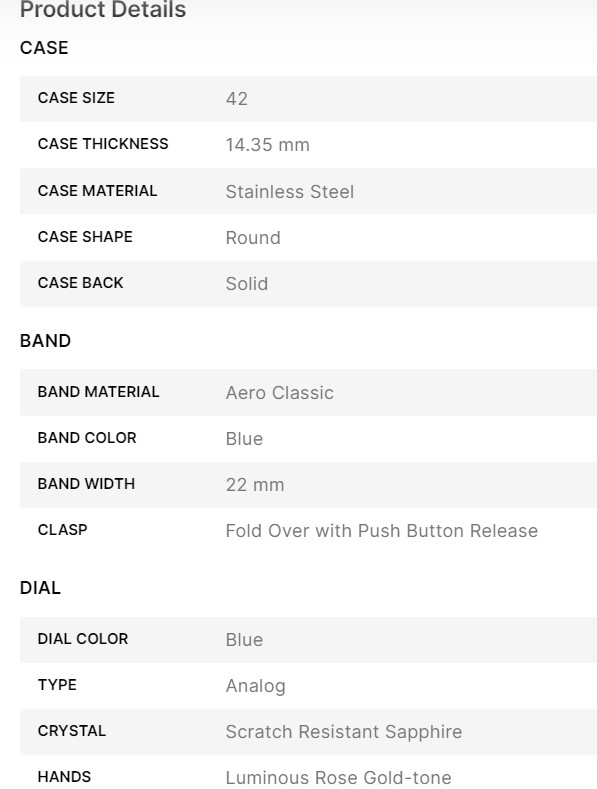This screenshot has width=597, height=789.
Task: Select the Luminous Rose Gold-tone hands value
Action: point(338,777)
